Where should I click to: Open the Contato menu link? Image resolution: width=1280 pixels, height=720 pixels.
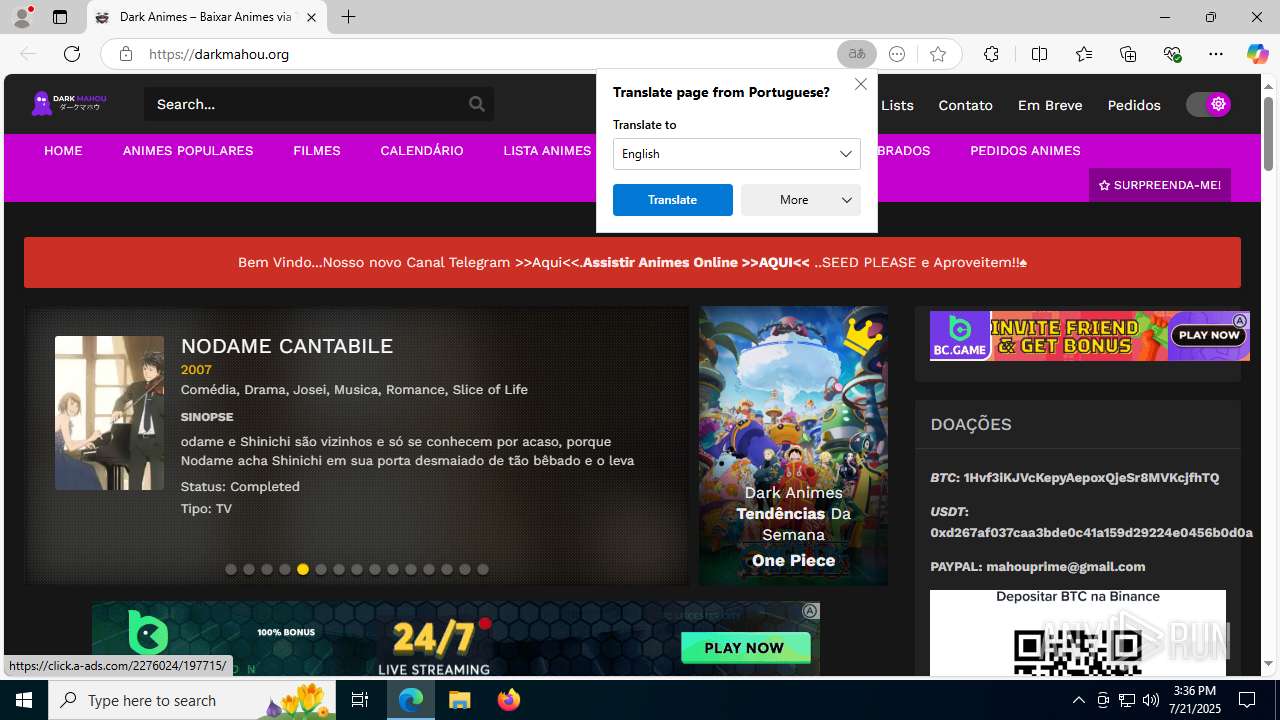[x=965, y=105]
